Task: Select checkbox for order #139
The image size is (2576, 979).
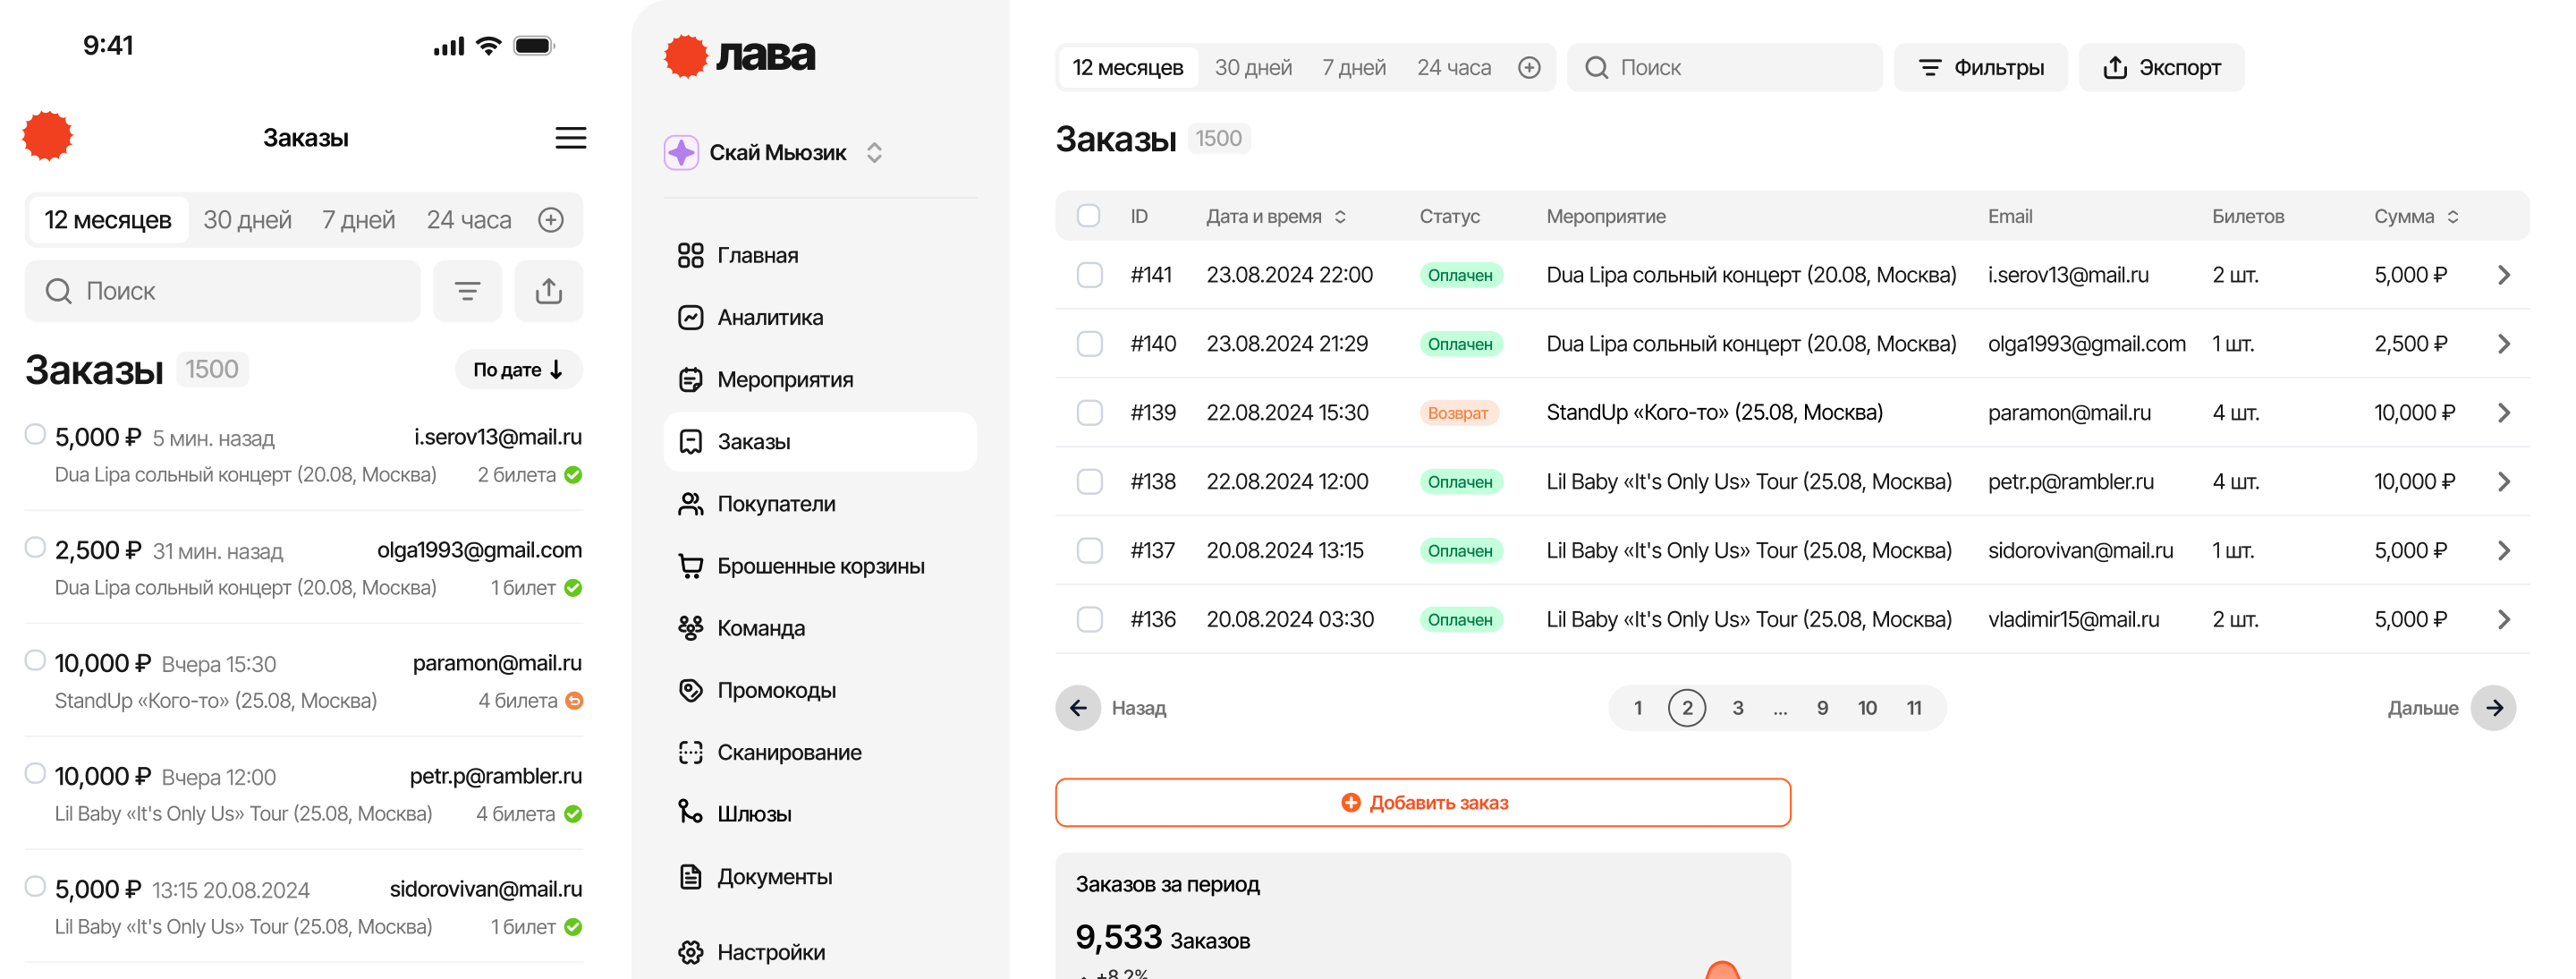Action: coord(1089,413)
